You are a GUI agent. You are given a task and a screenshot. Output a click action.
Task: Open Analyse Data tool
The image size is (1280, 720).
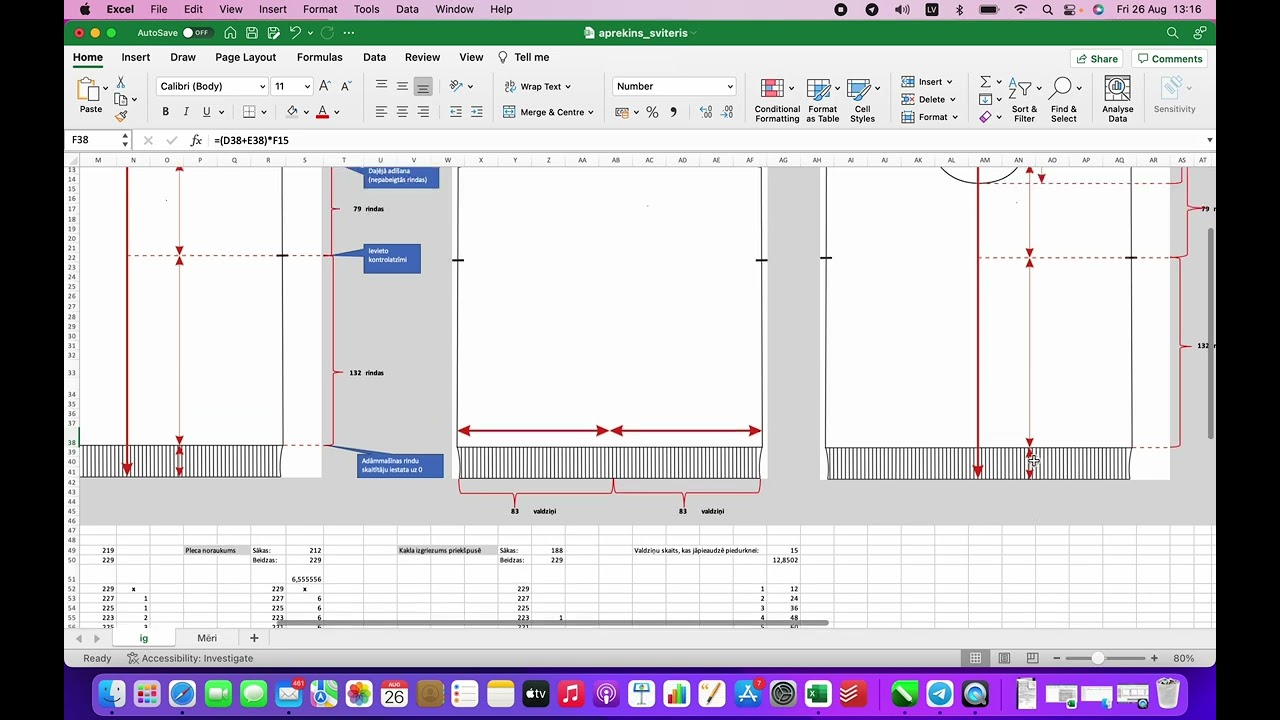tap(1117, 99)
